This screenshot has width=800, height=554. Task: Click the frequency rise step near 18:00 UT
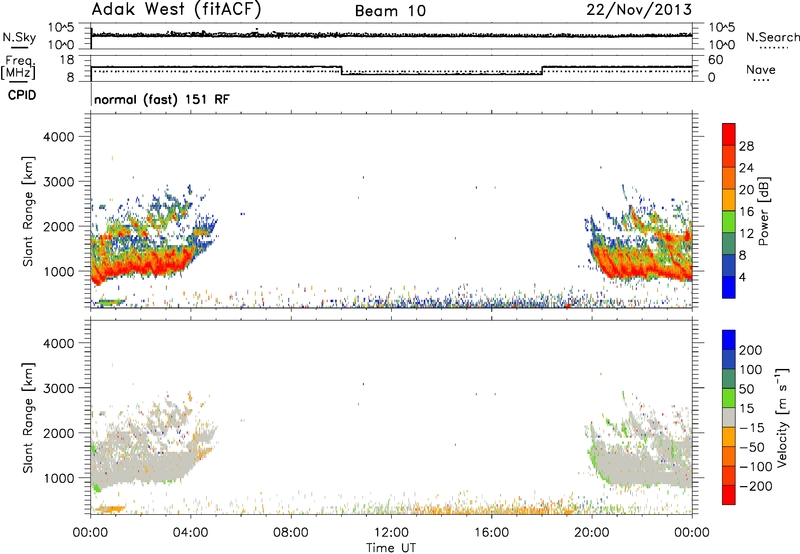pos(542,70)
